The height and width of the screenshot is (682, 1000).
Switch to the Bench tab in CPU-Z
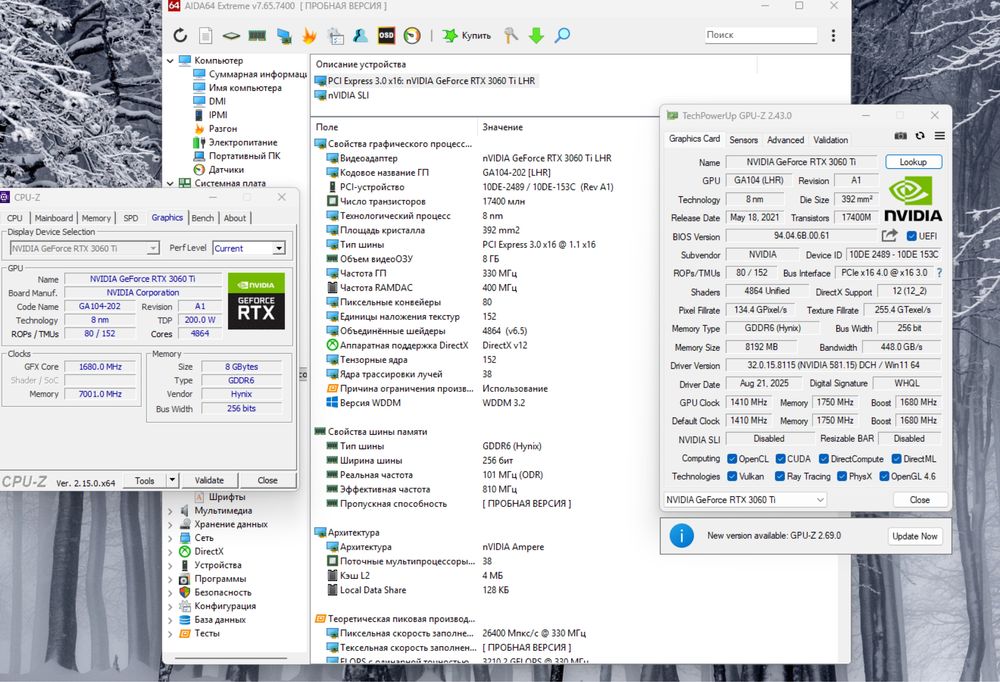(x=203, y=218)
